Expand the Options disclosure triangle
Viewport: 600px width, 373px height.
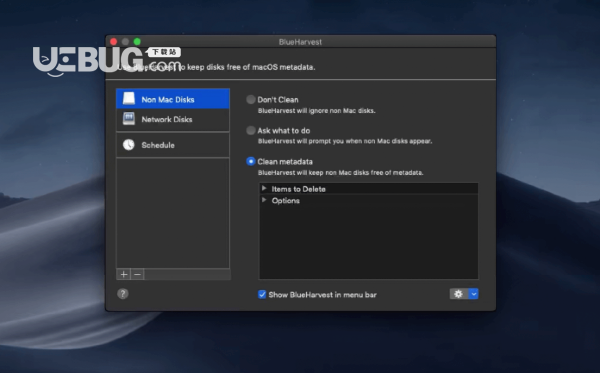(x=264, y=200)
